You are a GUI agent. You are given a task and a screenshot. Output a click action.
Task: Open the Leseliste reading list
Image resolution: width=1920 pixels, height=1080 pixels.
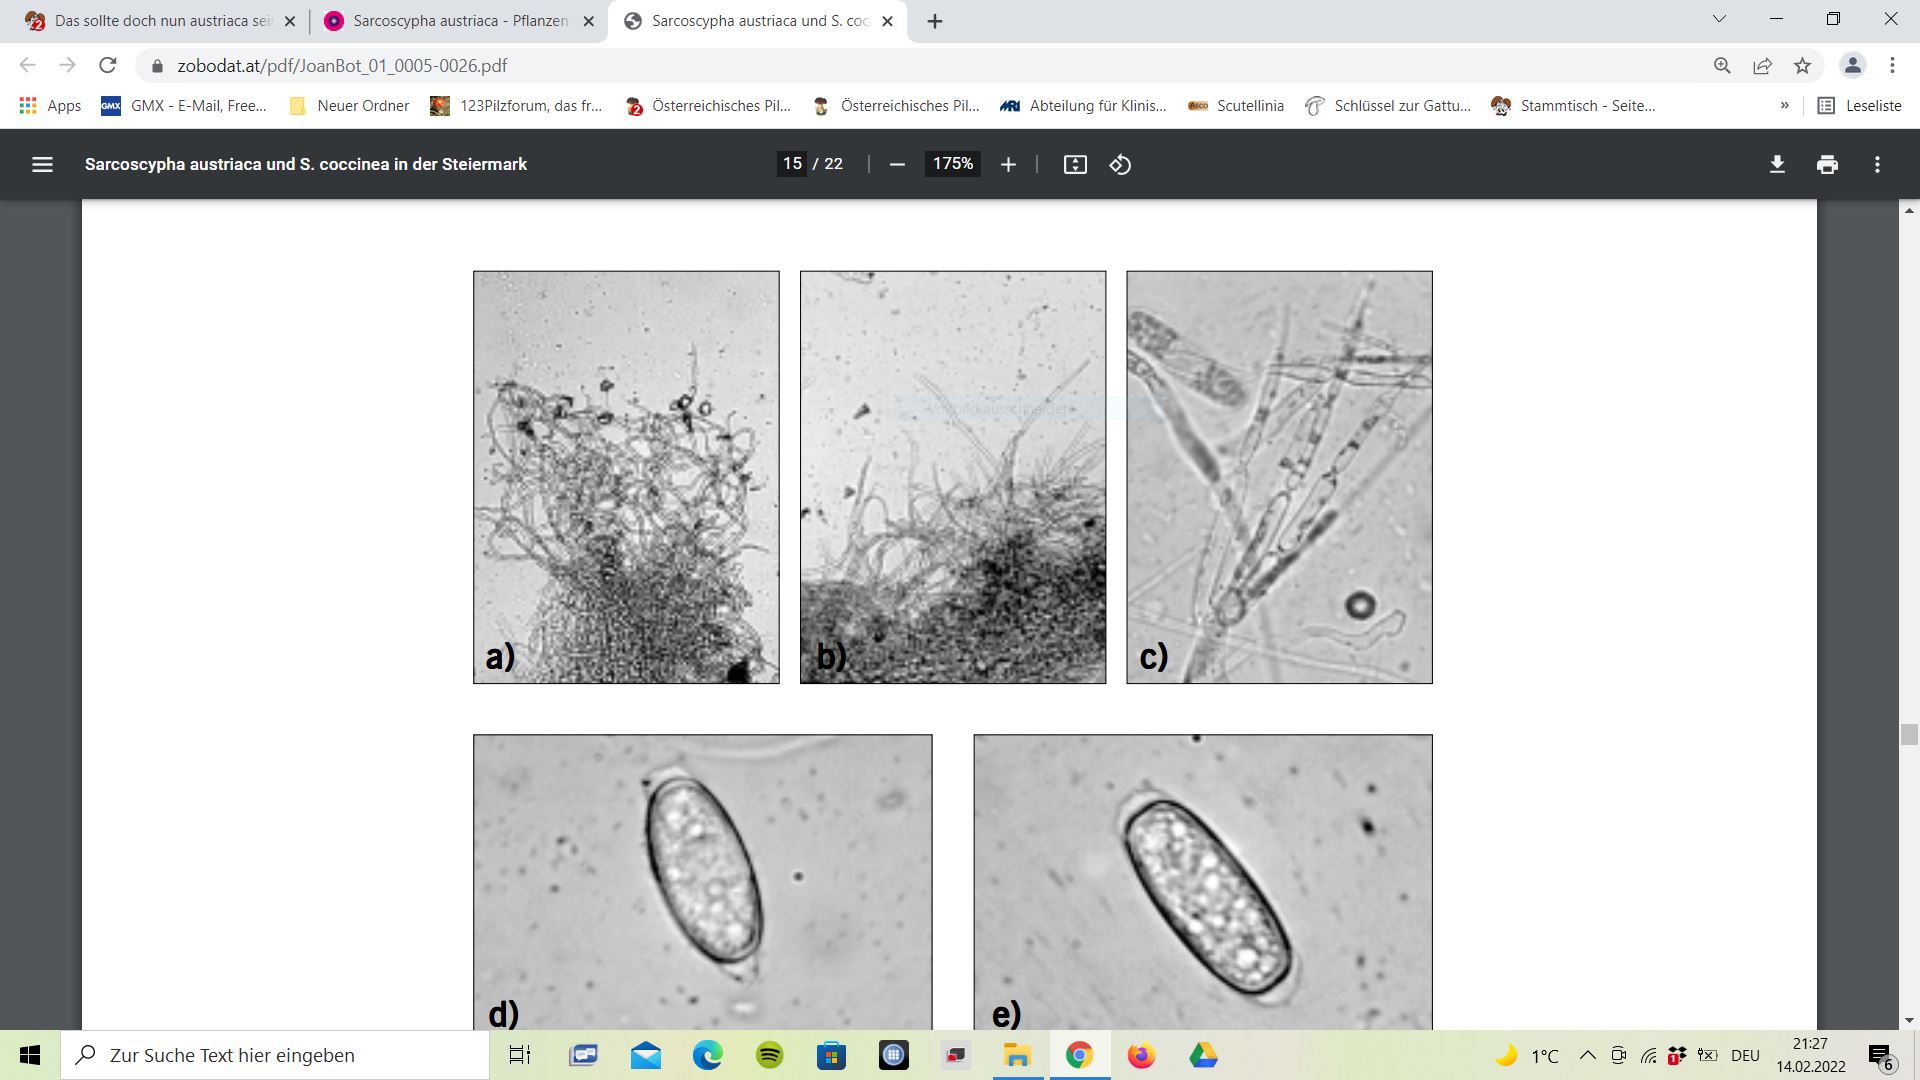click(x=1859, y=105)
